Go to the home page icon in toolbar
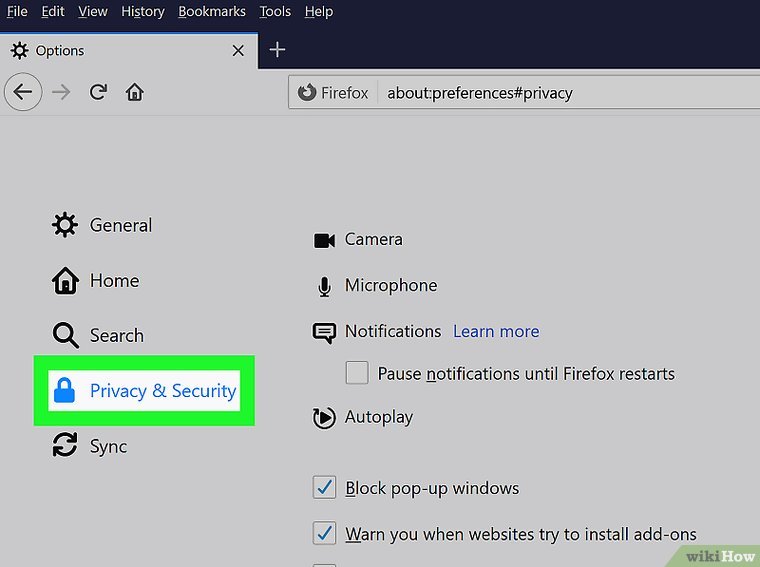The width and height of the screenshot is (760, 567). [135, 92]
